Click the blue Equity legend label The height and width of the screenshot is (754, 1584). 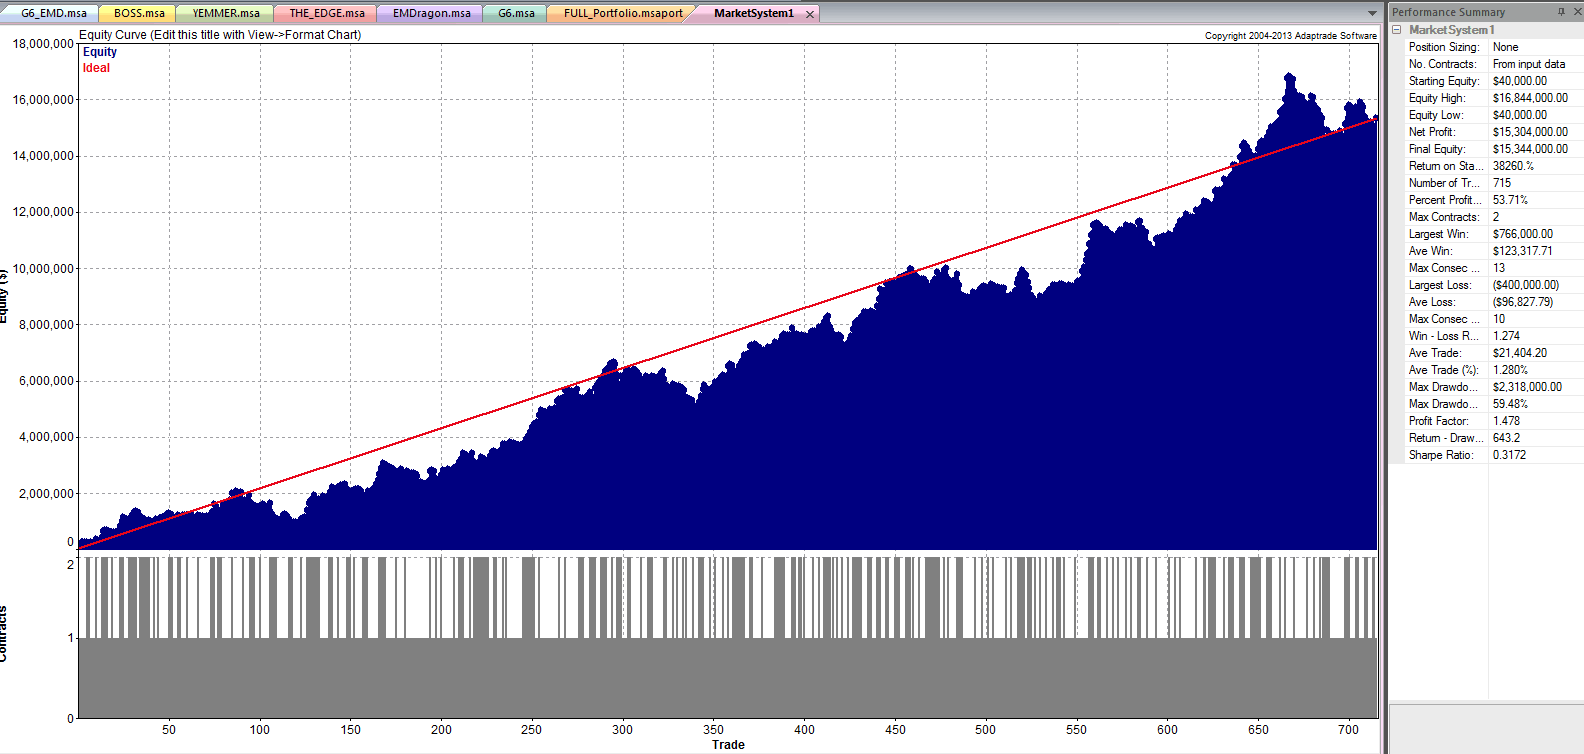click(100, 52)
